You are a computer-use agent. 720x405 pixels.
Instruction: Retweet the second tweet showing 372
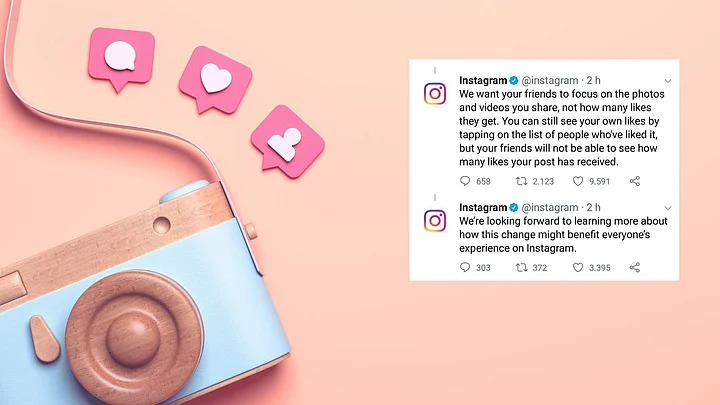521,267
